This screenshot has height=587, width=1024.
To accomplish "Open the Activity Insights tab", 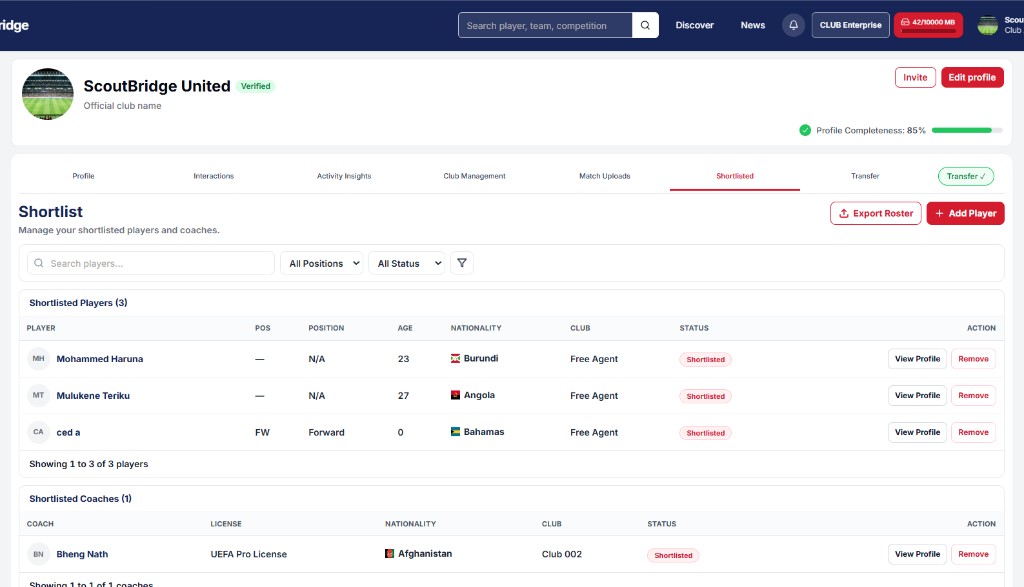I will pos(344,176).
